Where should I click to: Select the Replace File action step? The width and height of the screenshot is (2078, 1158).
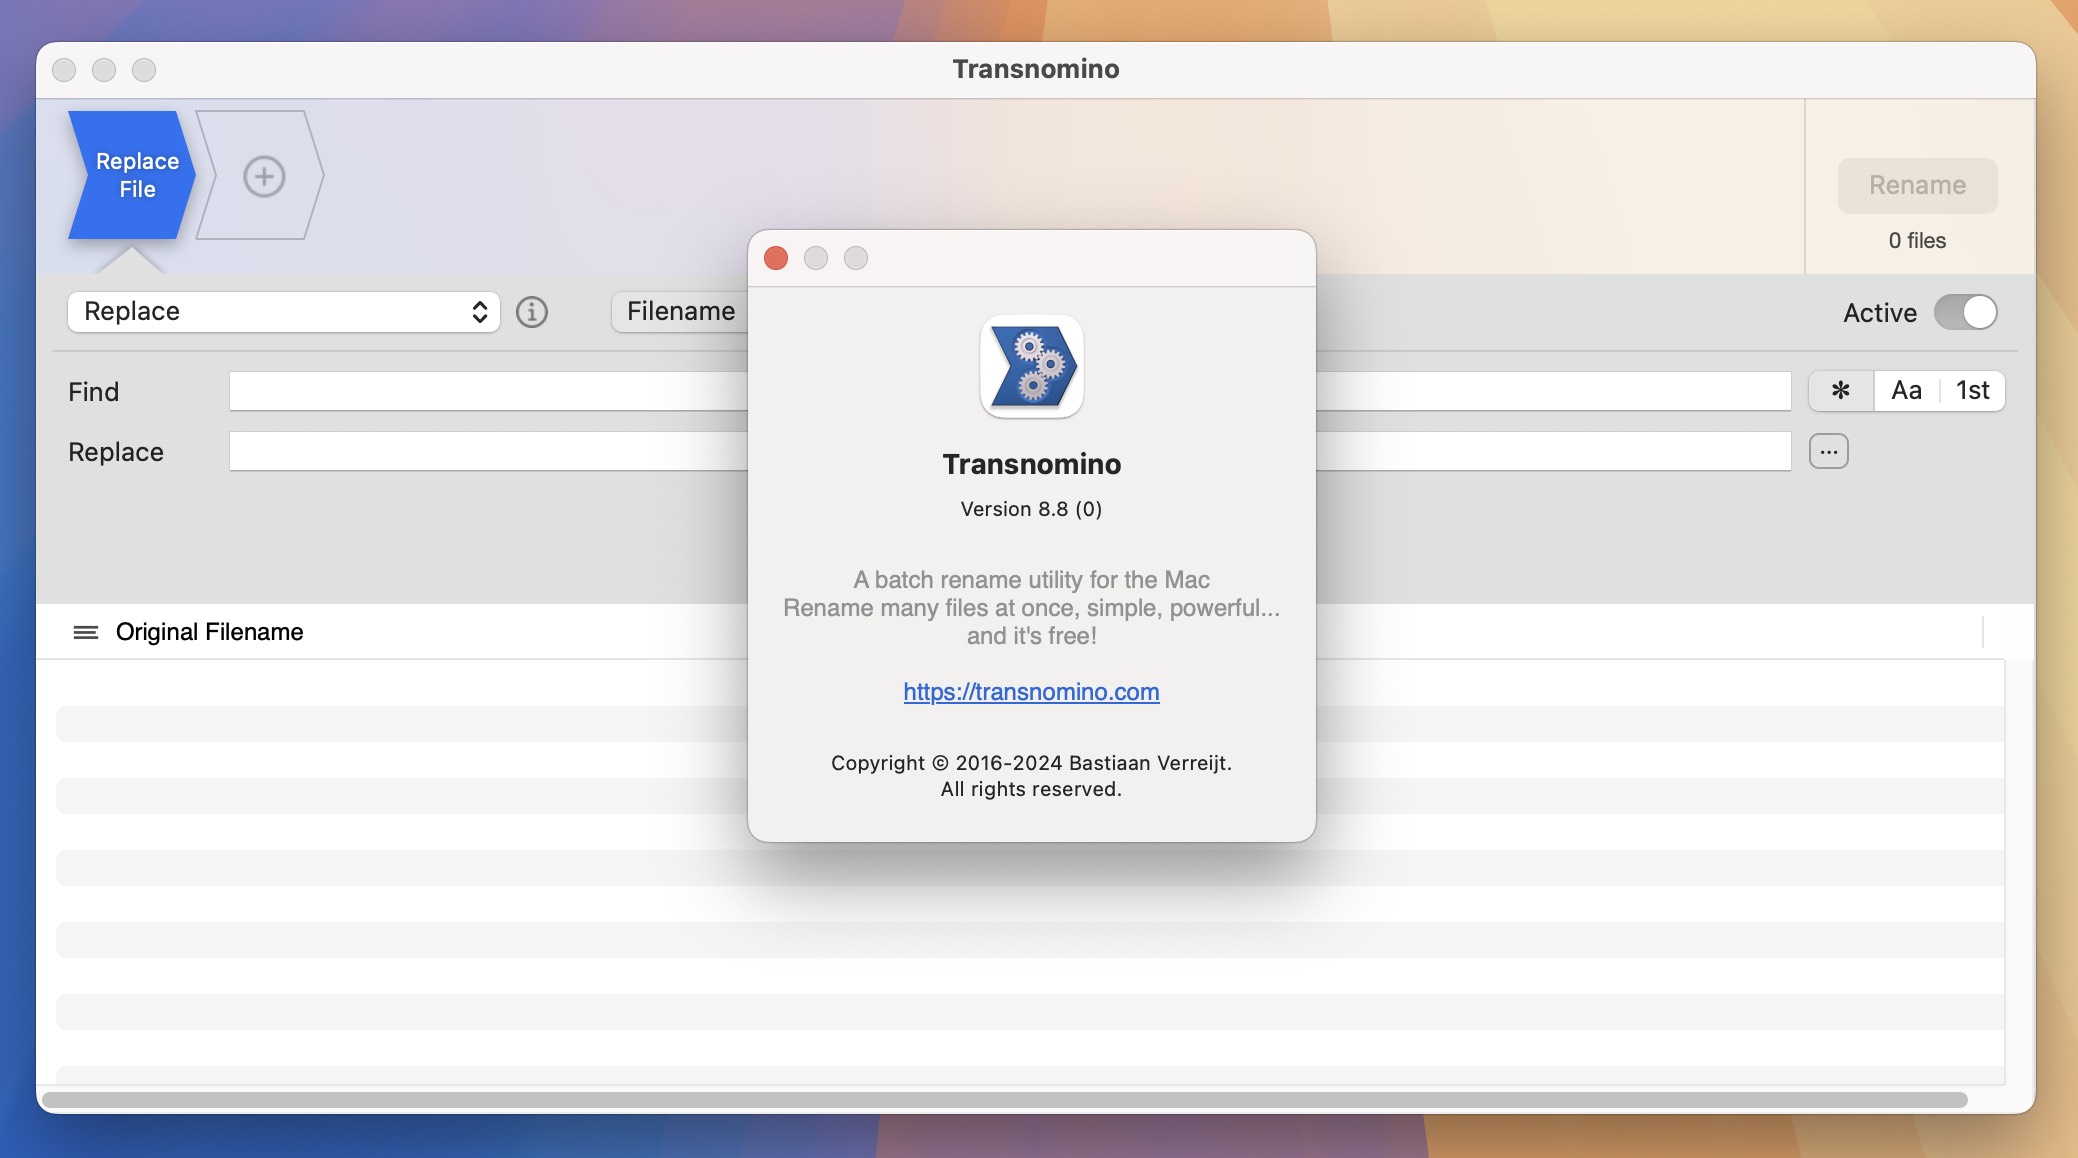tap(131, 175)
